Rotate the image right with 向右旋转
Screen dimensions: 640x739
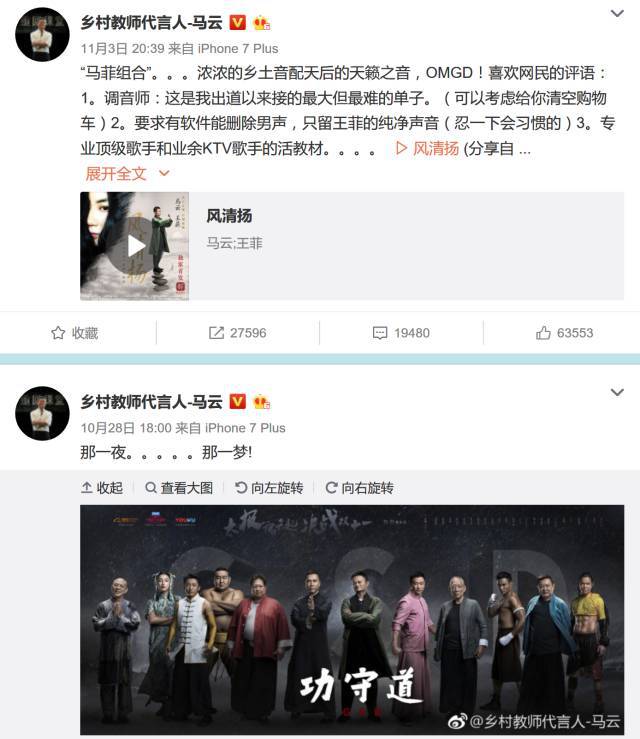[x=360, y=488]
